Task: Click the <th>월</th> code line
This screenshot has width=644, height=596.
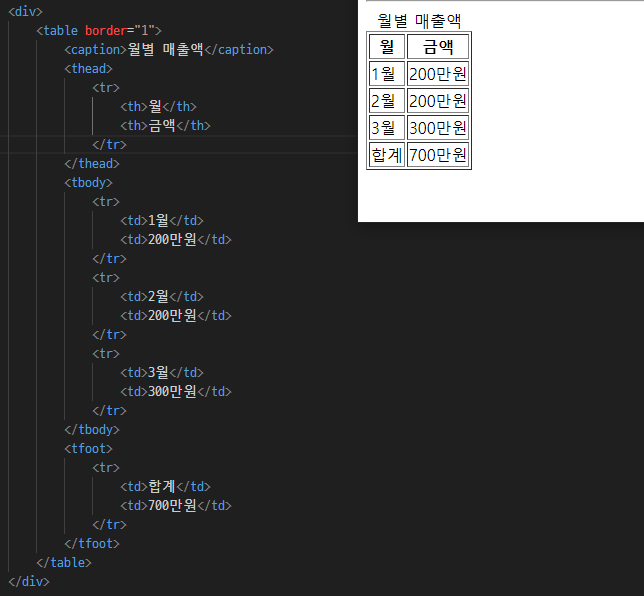Action: pos(159,106)
